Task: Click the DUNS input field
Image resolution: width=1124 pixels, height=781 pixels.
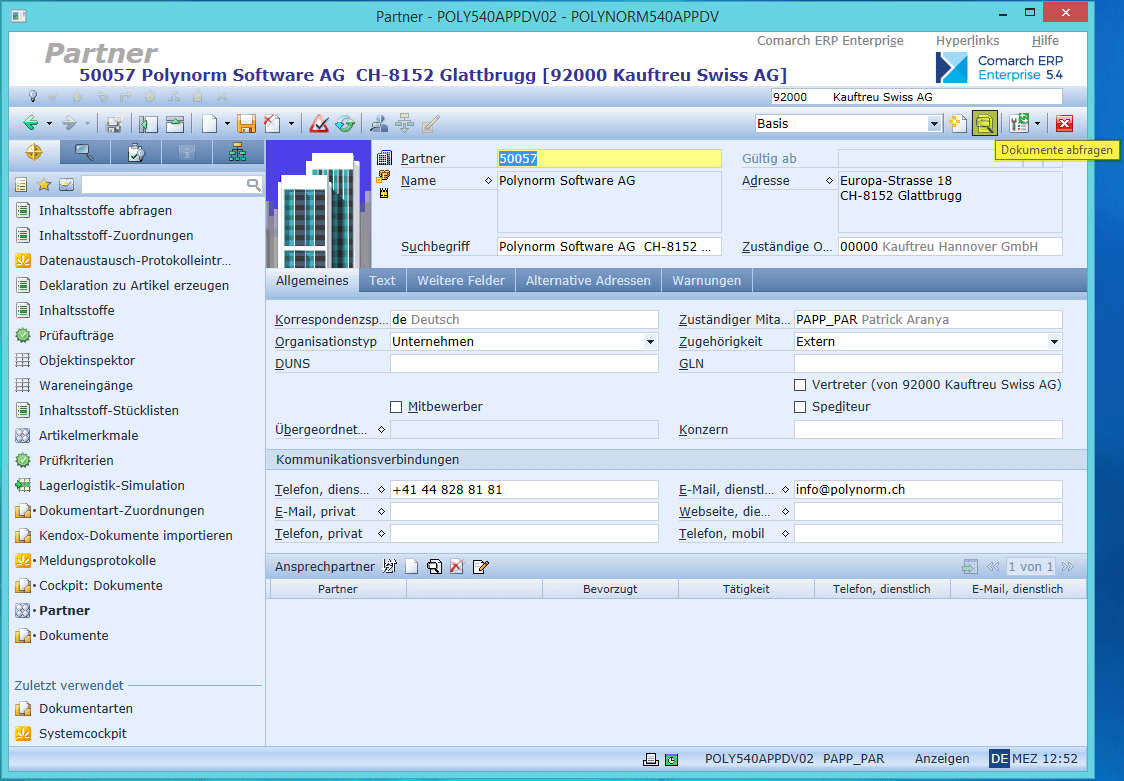Action: tap(524, 363)
